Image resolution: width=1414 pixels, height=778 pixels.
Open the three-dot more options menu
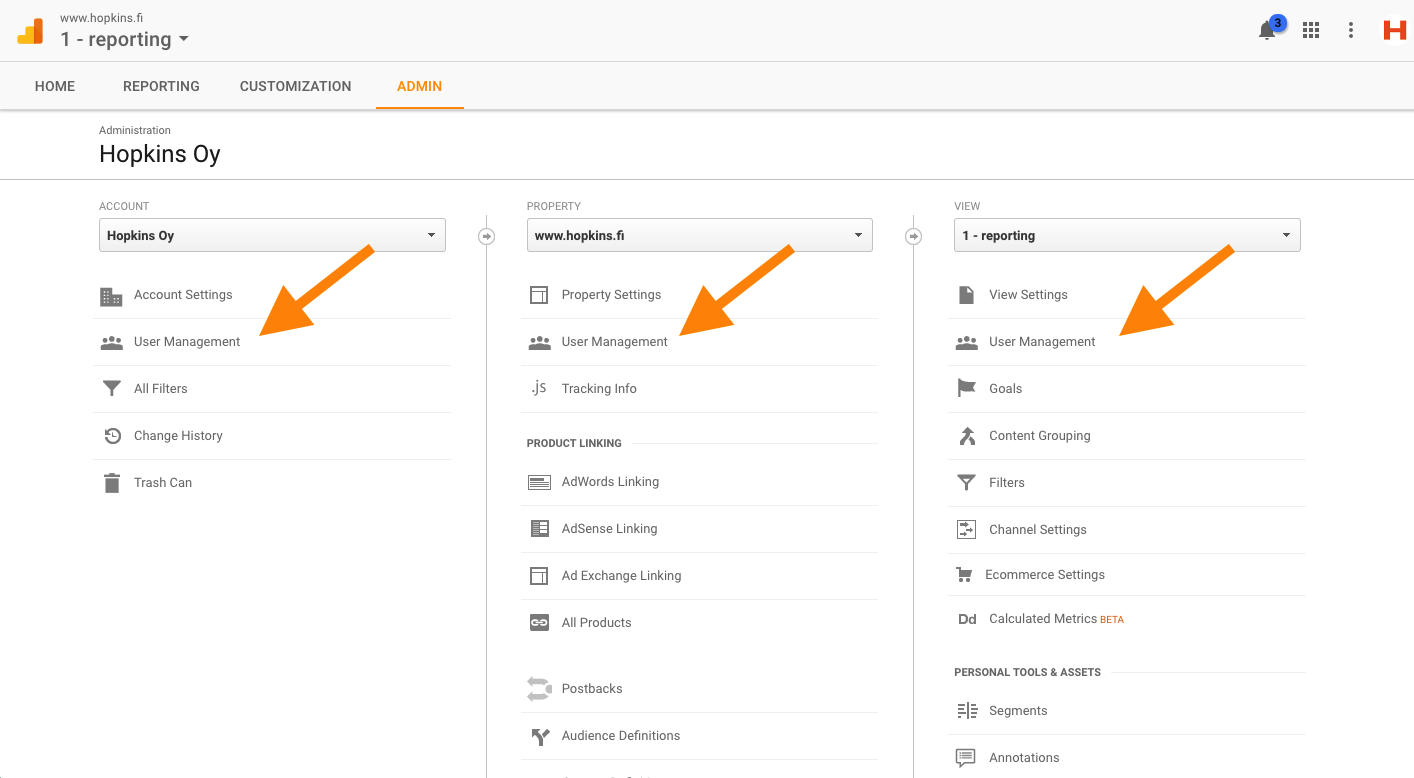(x=1351, y=30)
